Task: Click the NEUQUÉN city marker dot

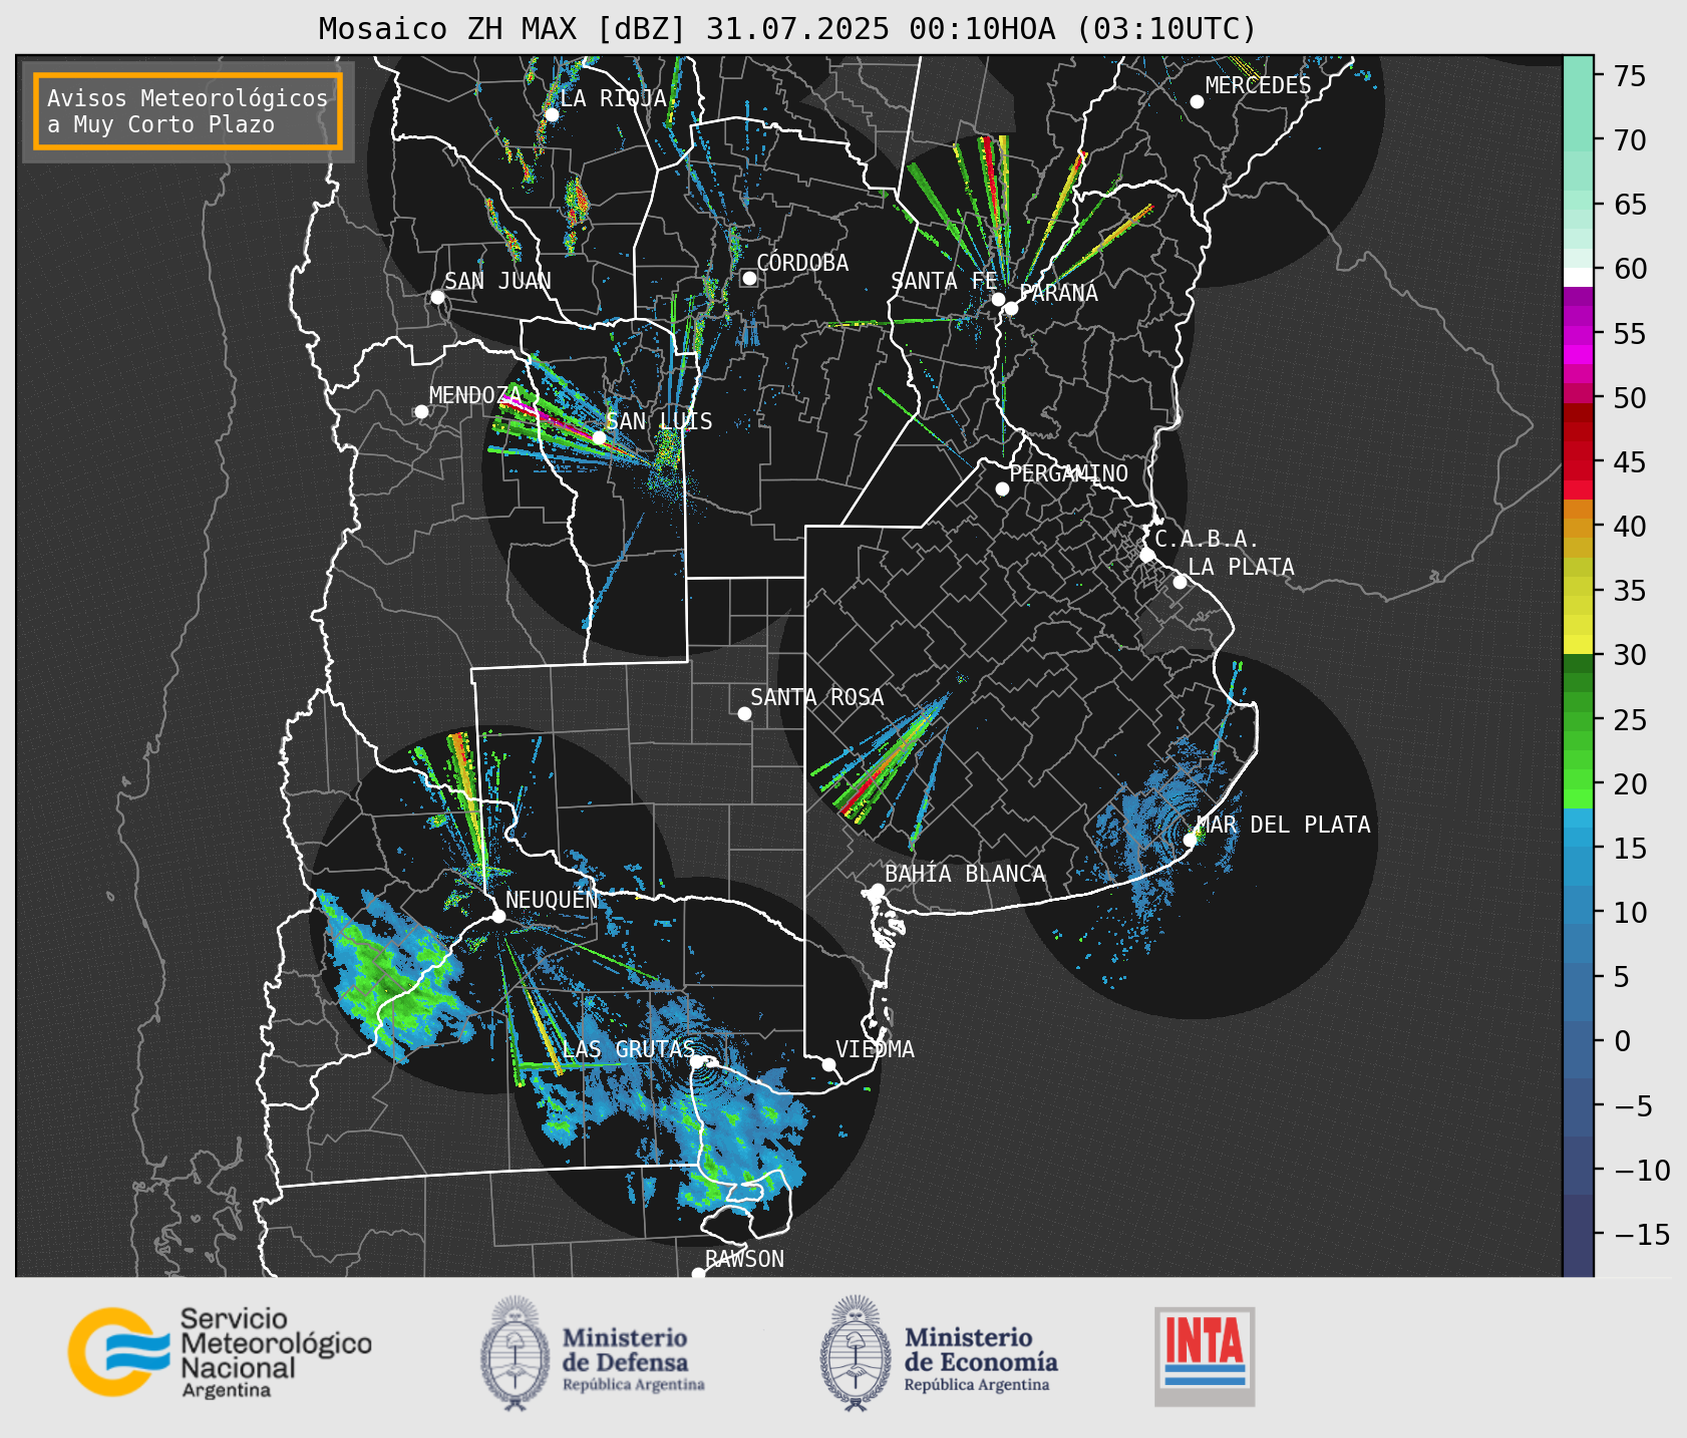Action: click(x=498, y=916)
